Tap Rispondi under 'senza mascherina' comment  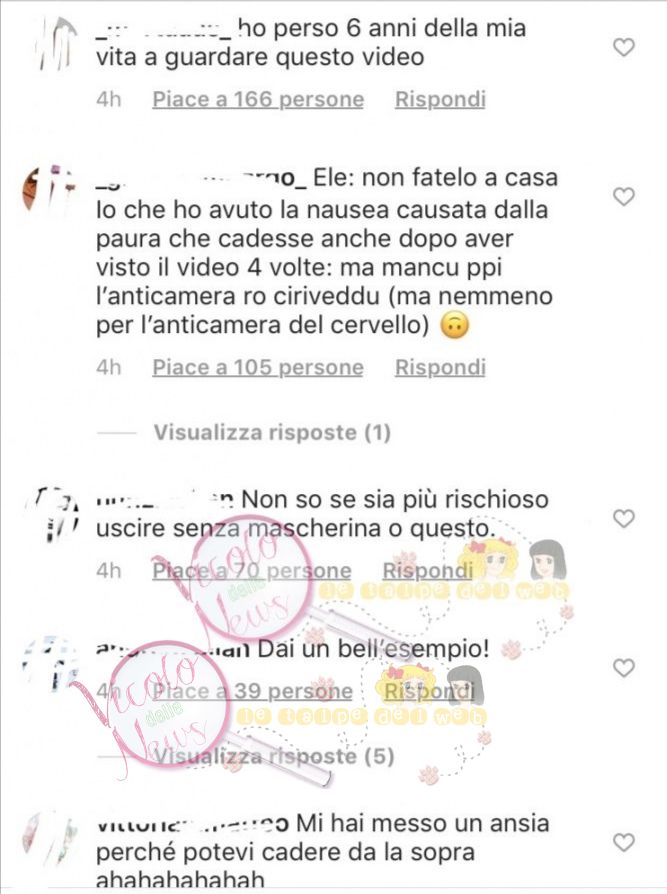(x=428, y=571)
